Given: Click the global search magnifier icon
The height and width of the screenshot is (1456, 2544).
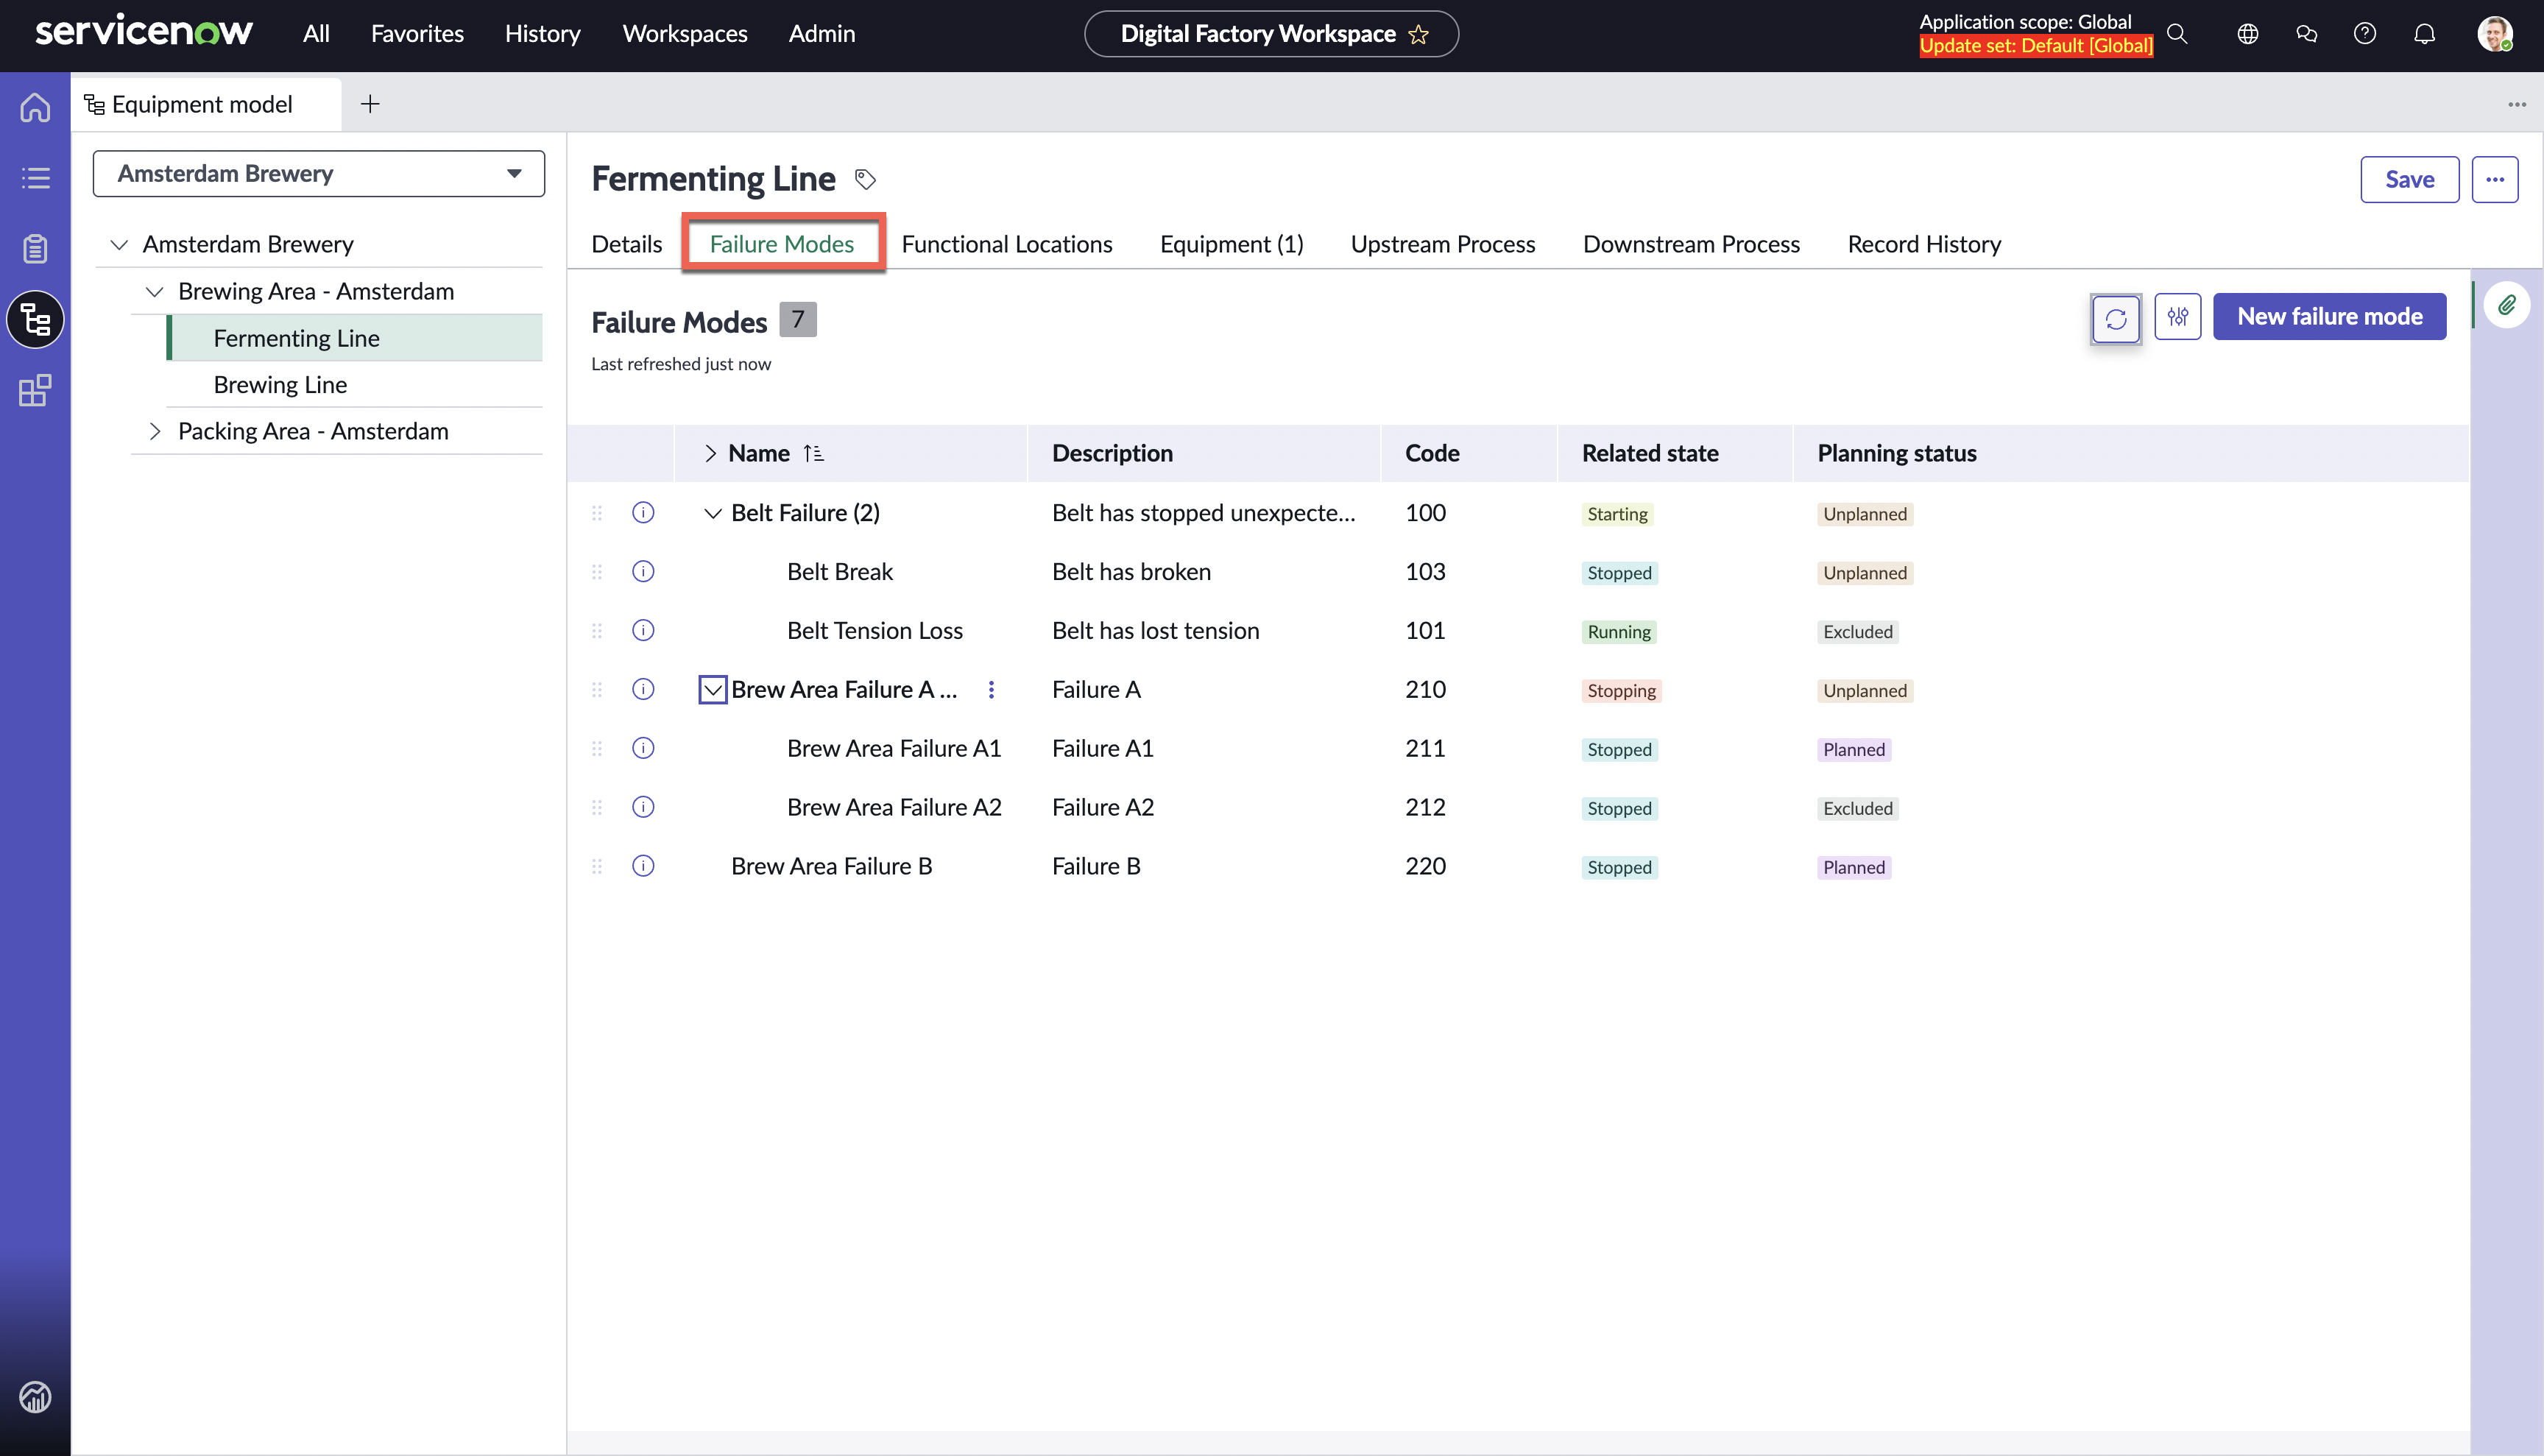Looking at the screenshot, I should pyautogui.click(x=2177, y=34).
